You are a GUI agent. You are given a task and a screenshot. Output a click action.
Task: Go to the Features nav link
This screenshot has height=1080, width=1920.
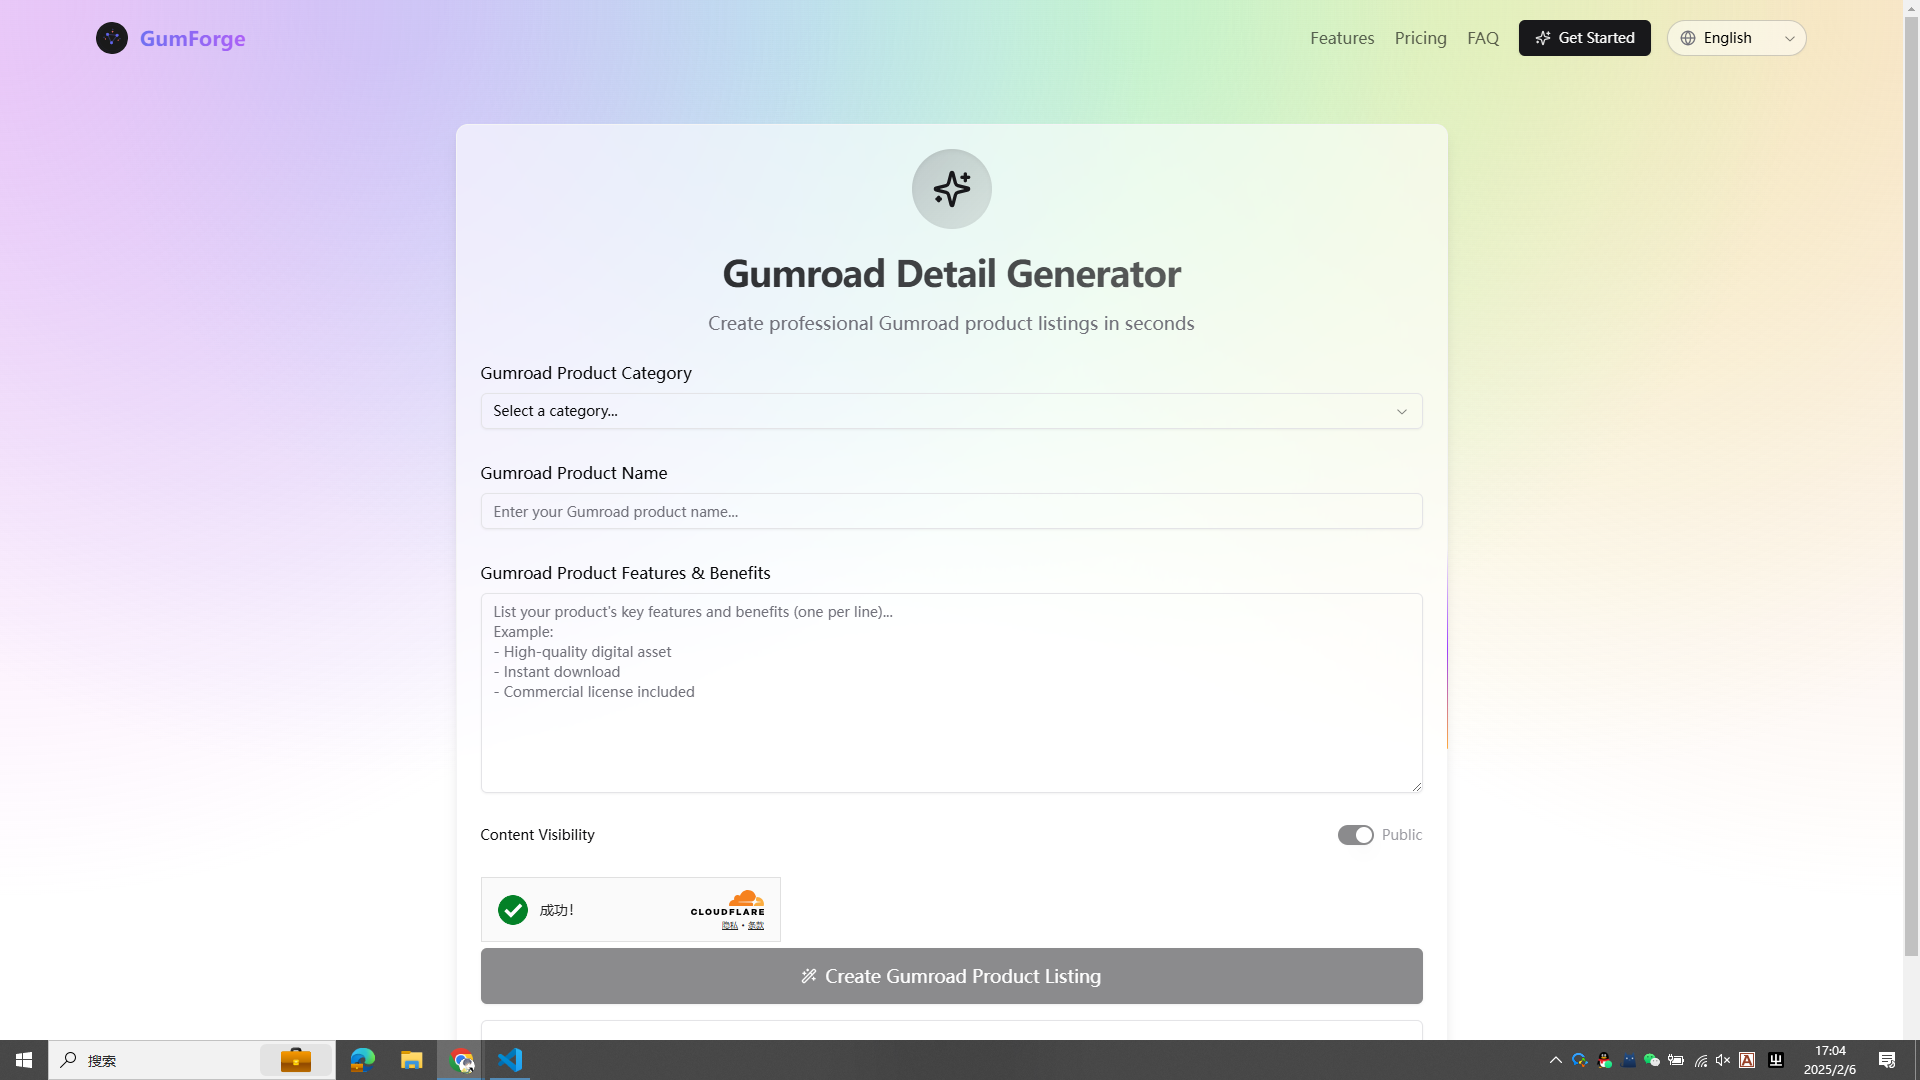pyautogui.click(x=1342, y=38)
